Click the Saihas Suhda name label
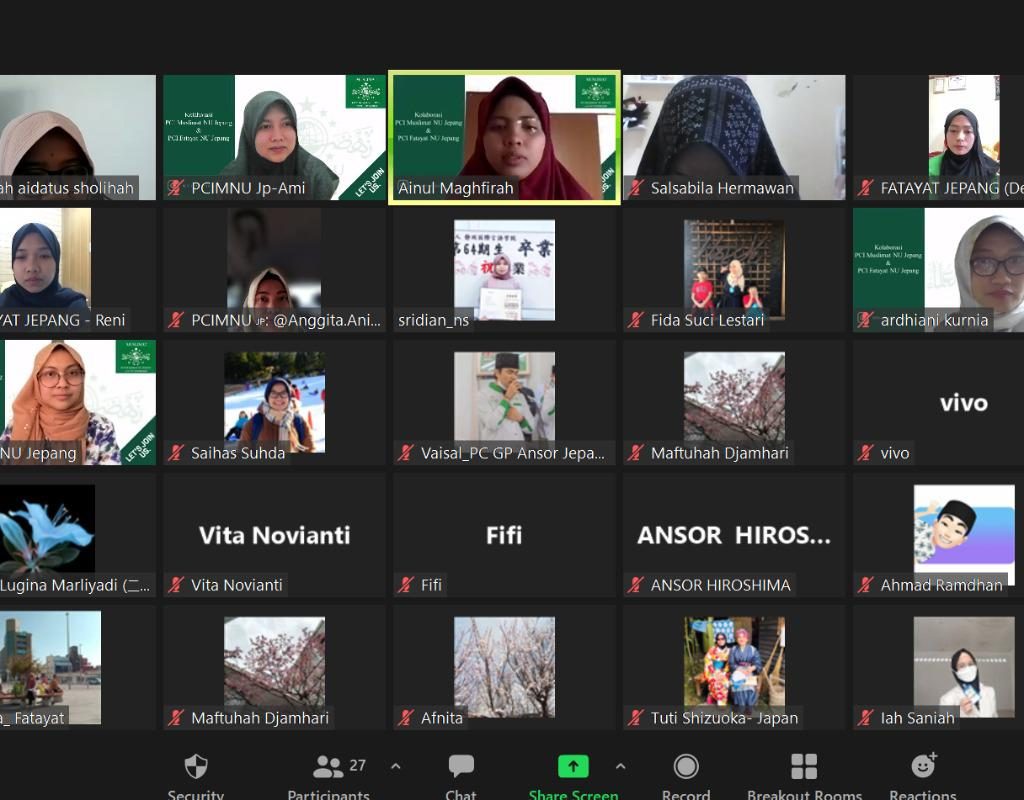The width and height of the screenshot is (1024, 800). 238,453
